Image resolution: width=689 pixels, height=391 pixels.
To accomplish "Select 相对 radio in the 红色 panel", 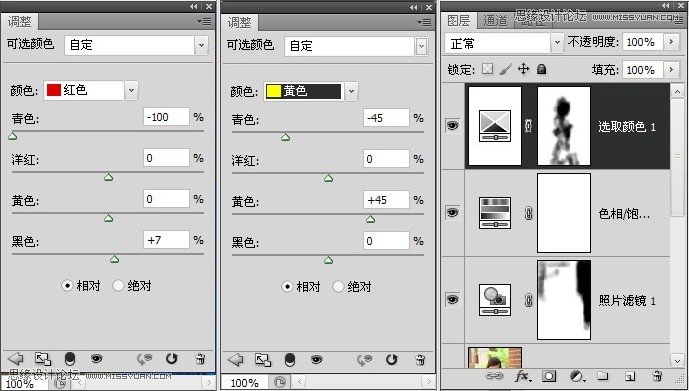I will tap(67, 286).
